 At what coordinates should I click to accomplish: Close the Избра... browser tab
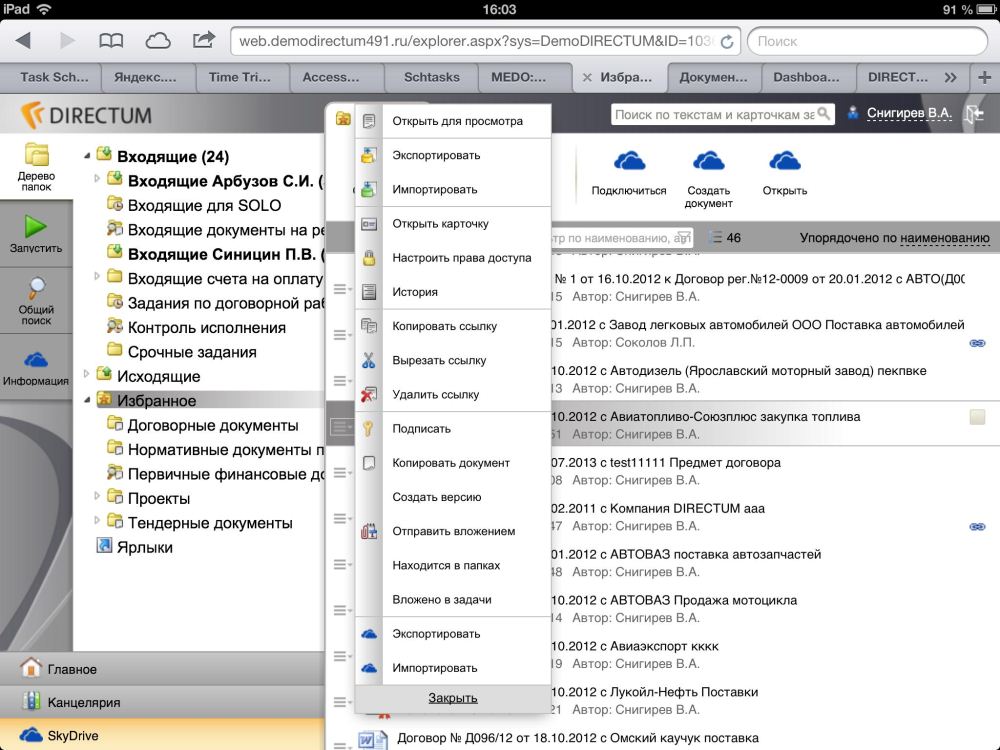click(587, 77)
